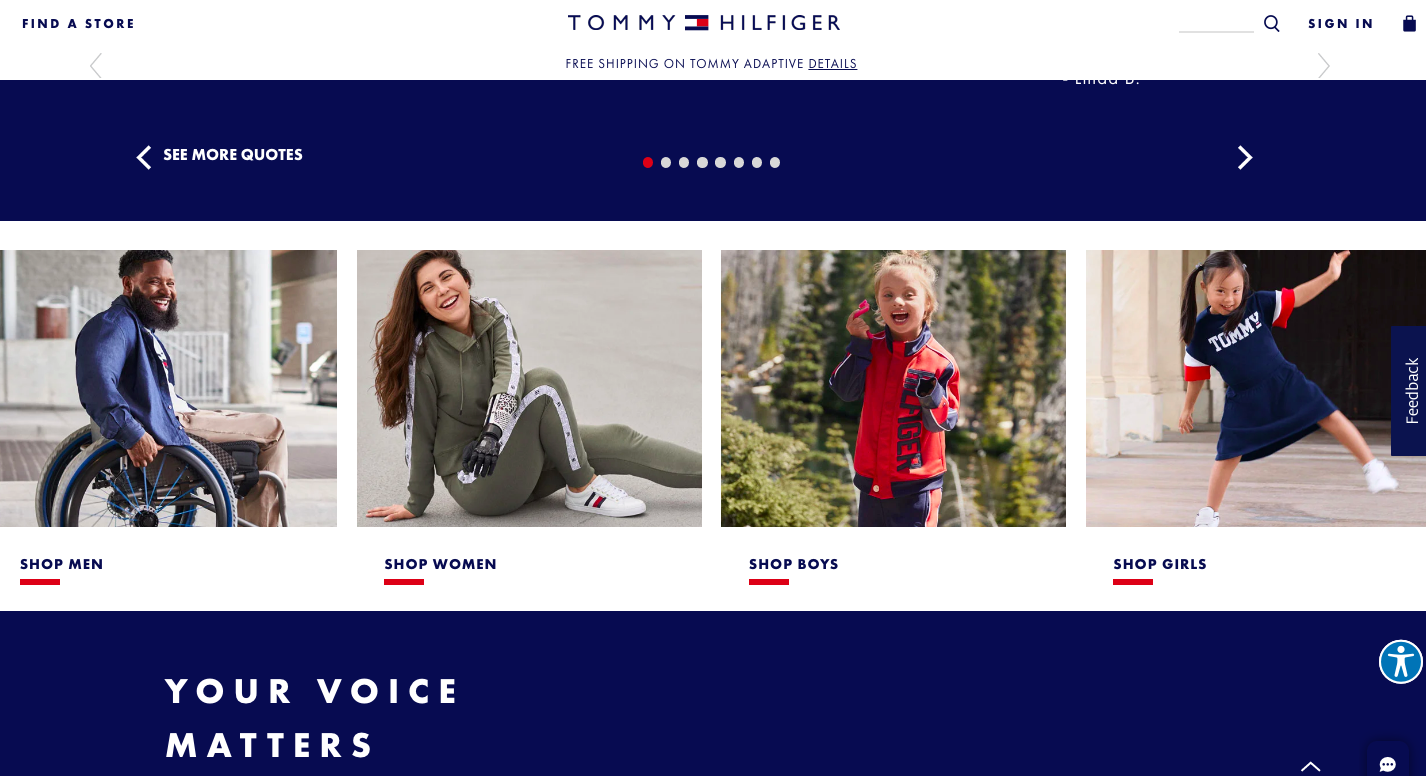The image size is (1426, 776).
Task: Open the Feedback side tab
Action: point(1409,391)
